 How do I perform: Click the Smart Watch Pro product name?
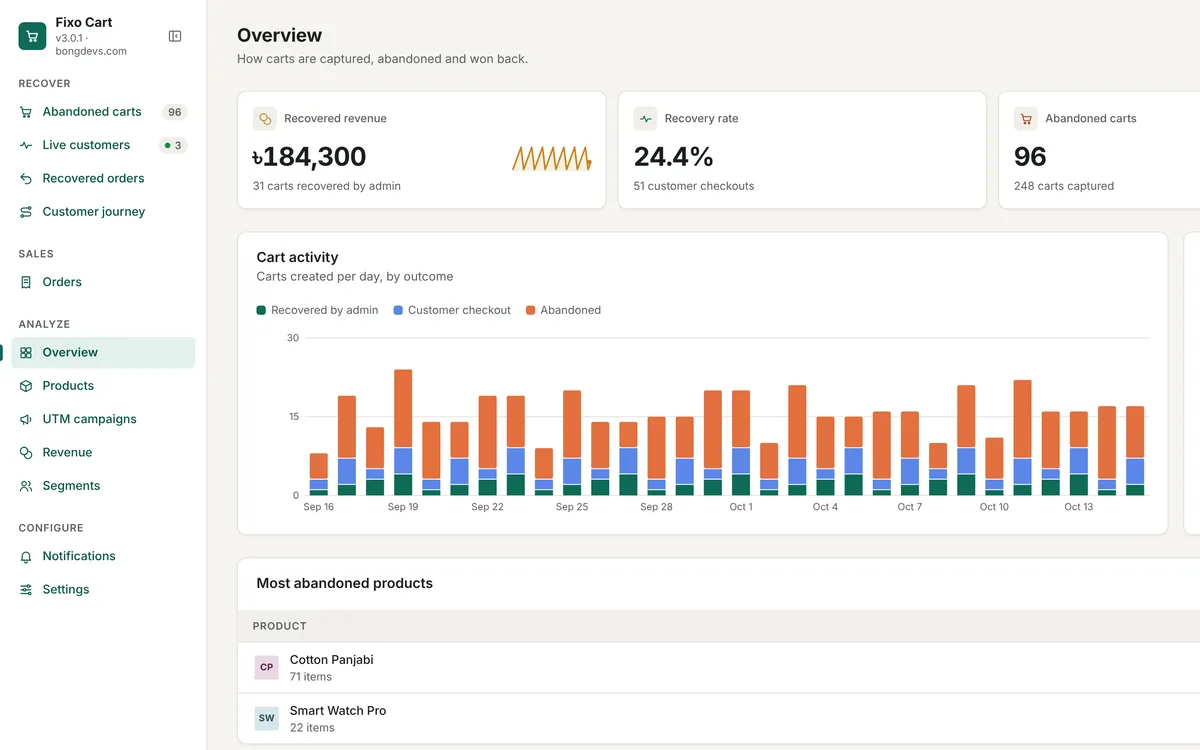338,711
